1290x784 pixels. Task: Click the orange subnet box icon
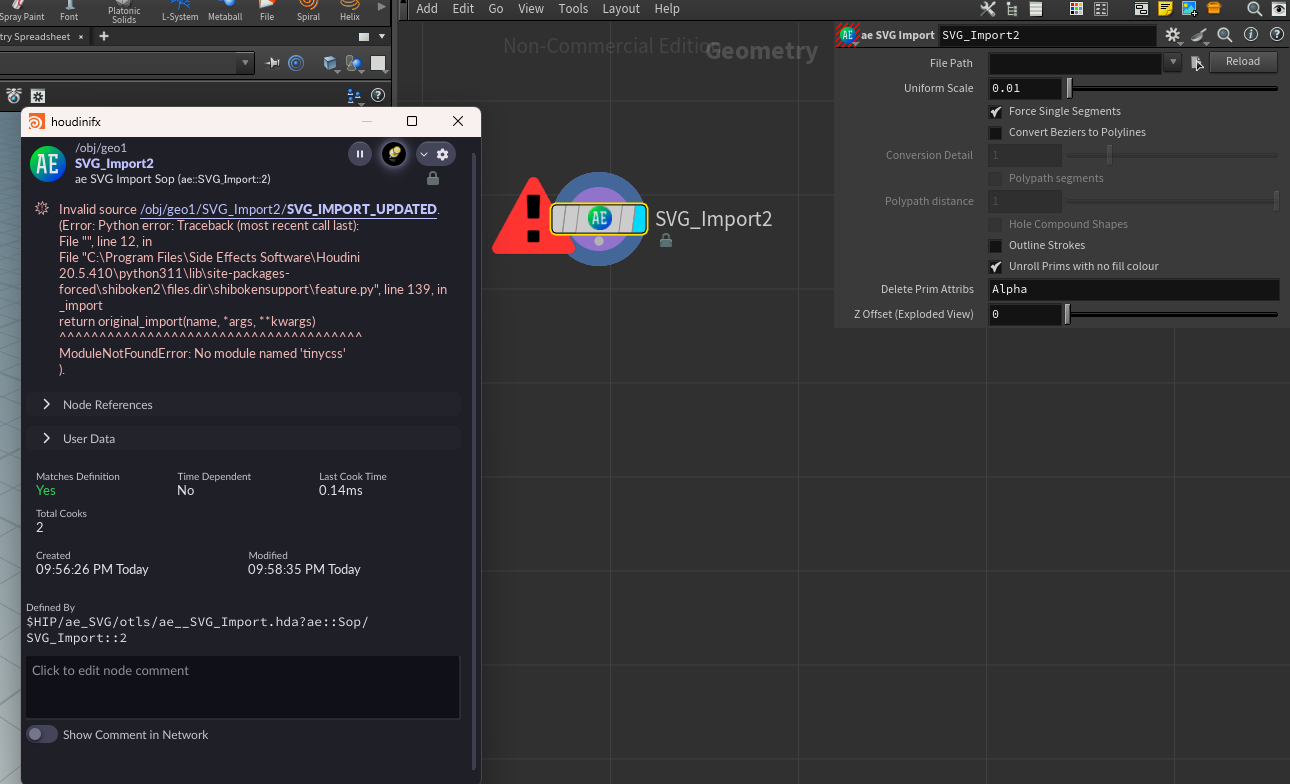[x=1214, y=9]
